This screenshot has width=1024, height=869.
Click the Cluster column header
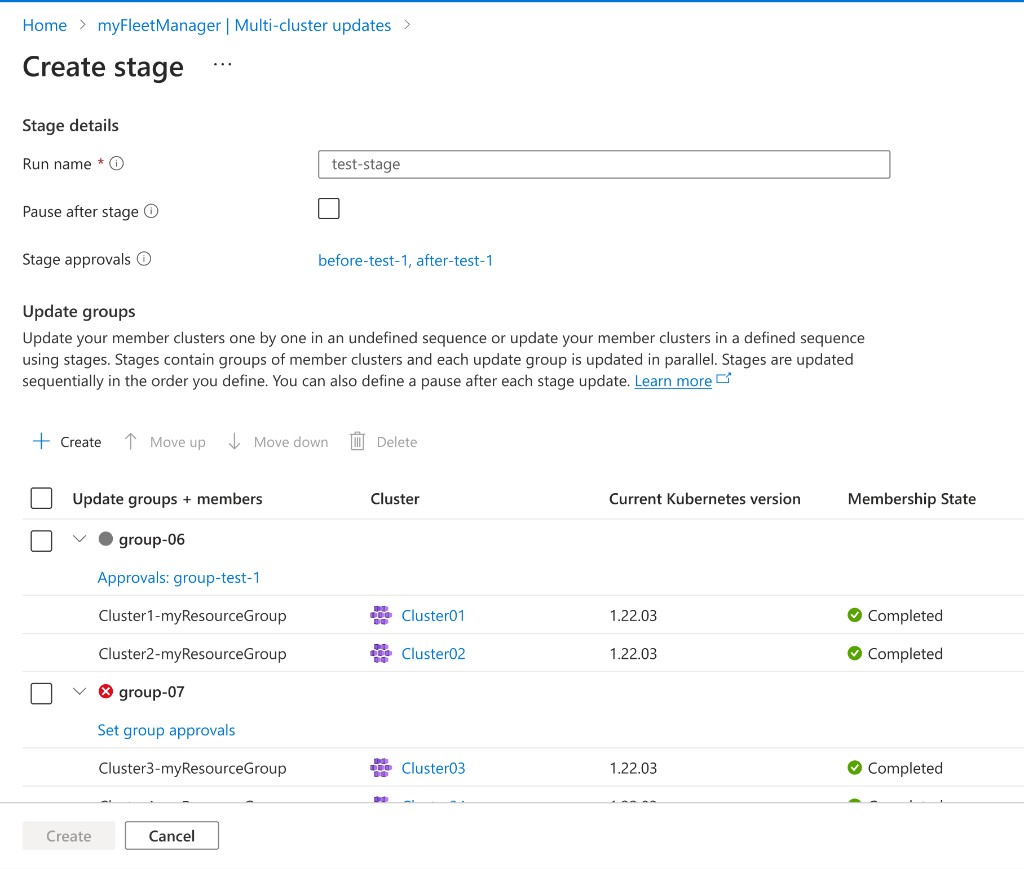(x=394, y=499)
